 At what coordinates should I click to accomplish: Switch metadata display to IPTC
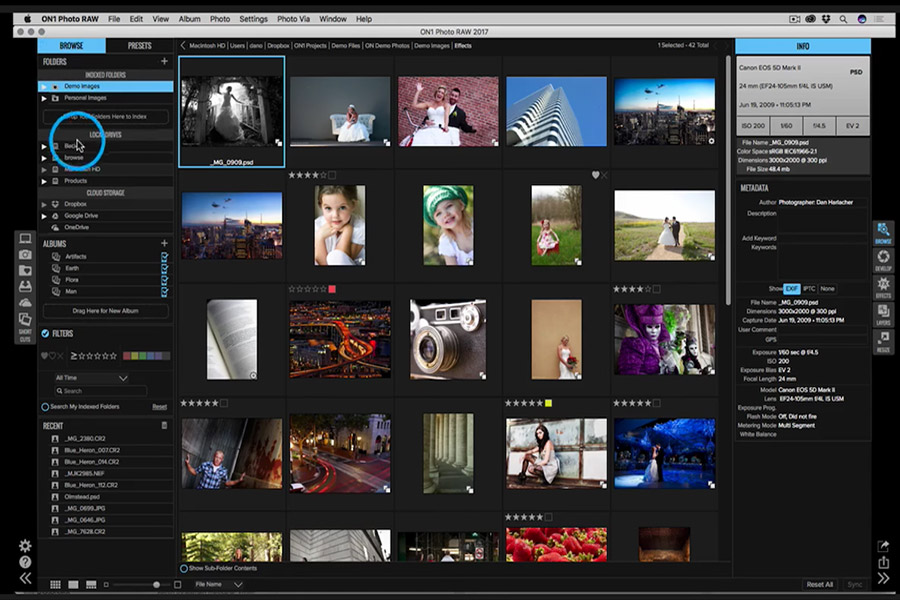click(808, 288)
